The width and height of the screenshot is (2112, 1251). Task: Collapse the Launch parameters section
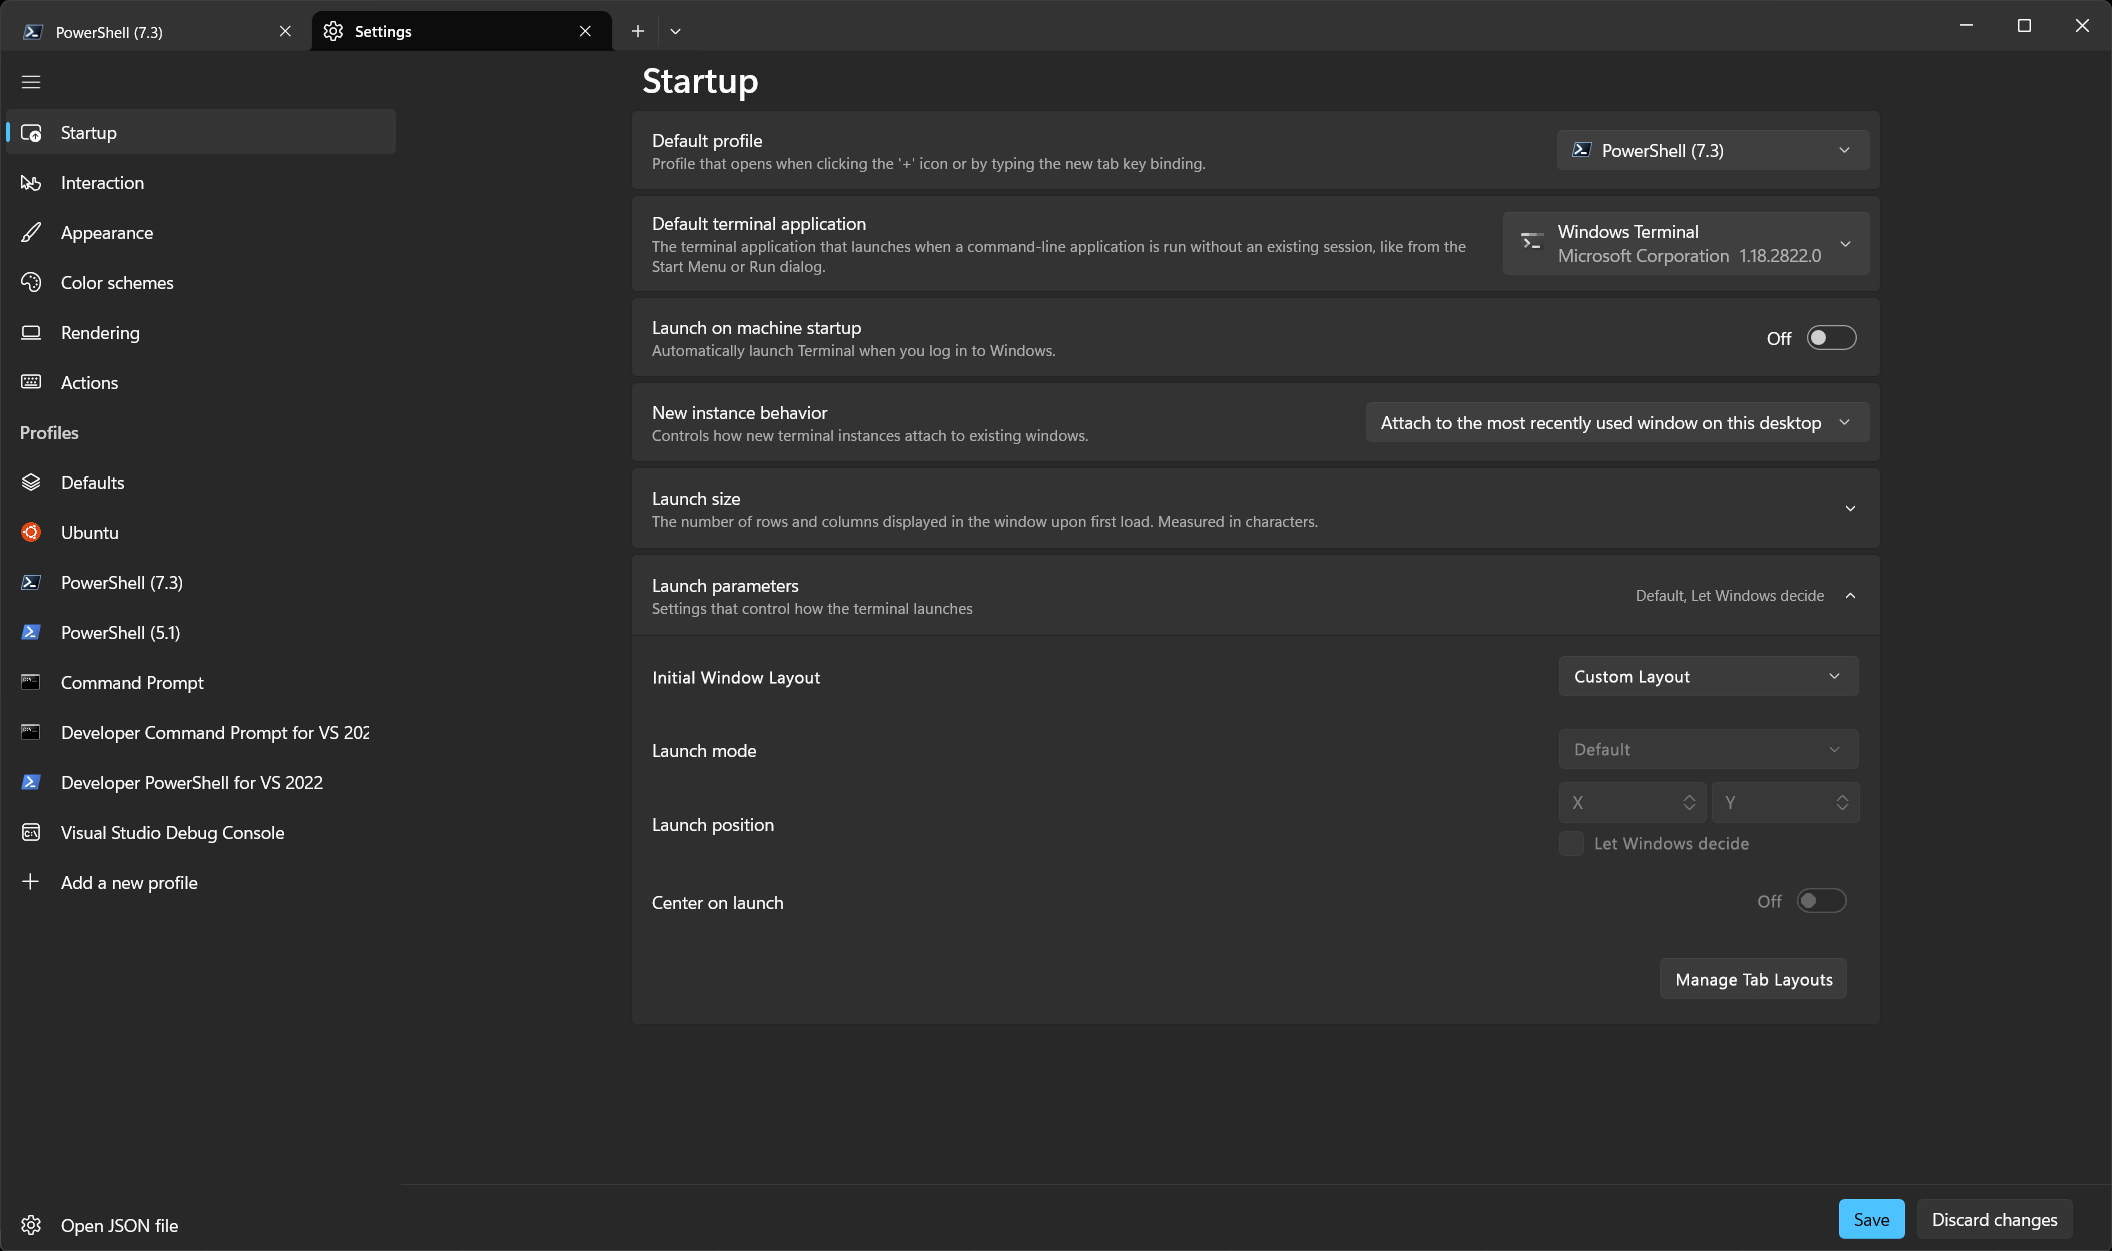[1851, 595]
